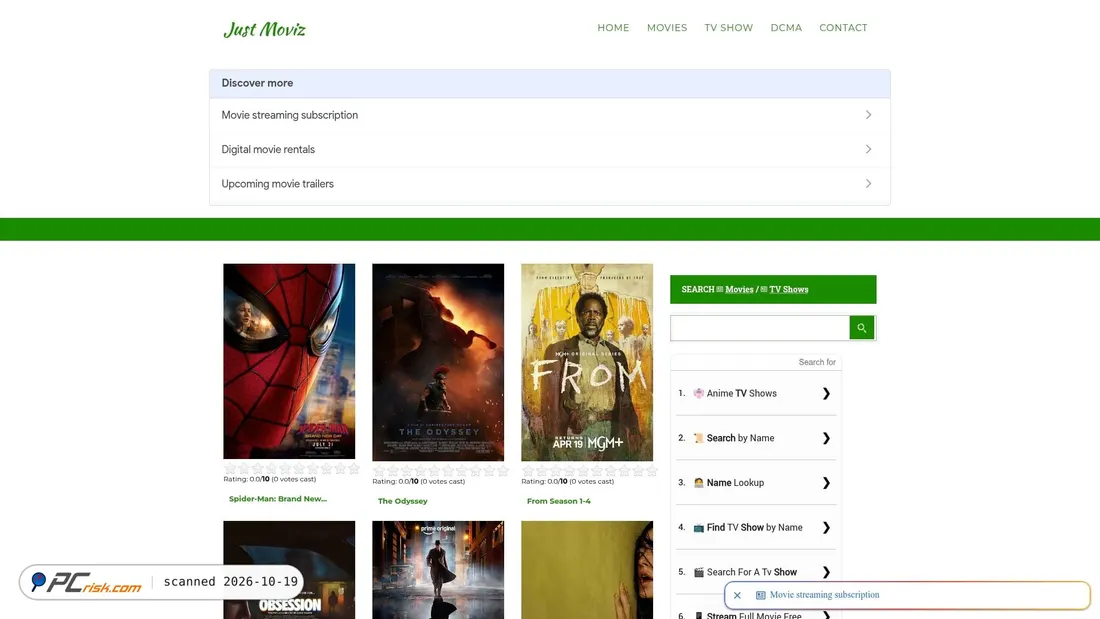Click the Search by Name scroll icon
This screenshot has width=1100, height=619.
pyautogui.click(x=698, y=438)
